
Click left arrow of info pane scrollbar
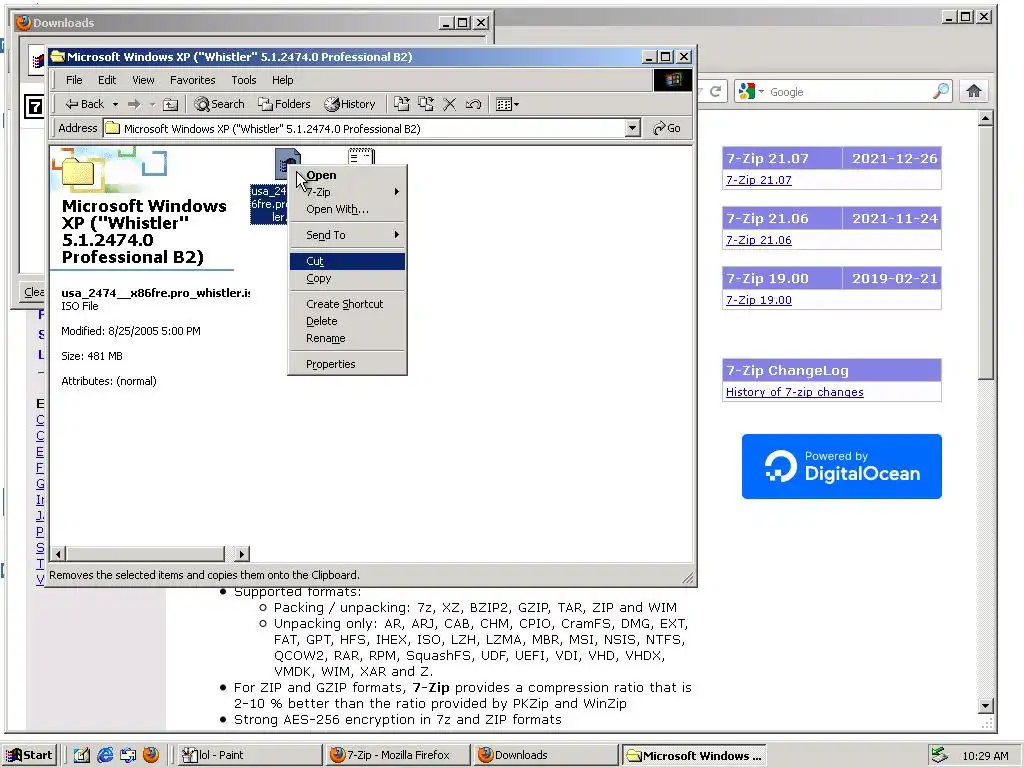(x=58, y=554)
